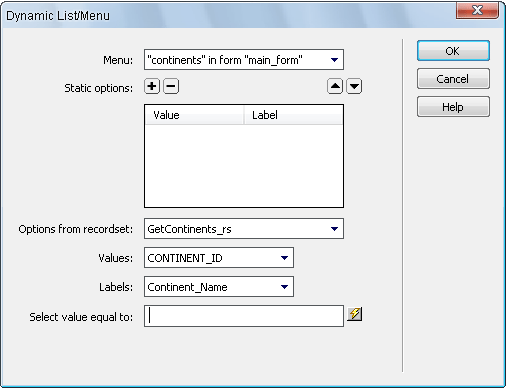Move static option down with arrow

(x=354, y=86)
